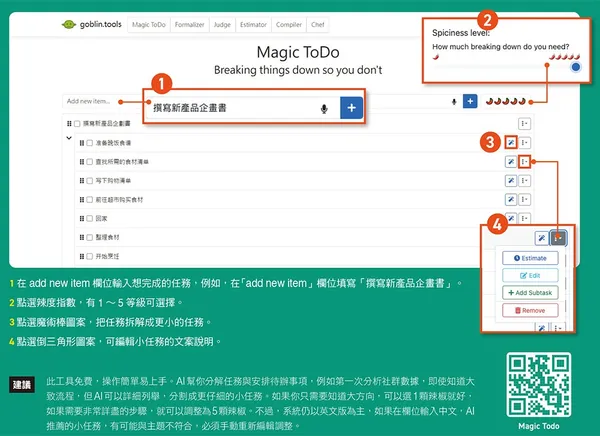600x436 pixels.
Task: Go to the Estimator tab
Action: pos(253,25)
